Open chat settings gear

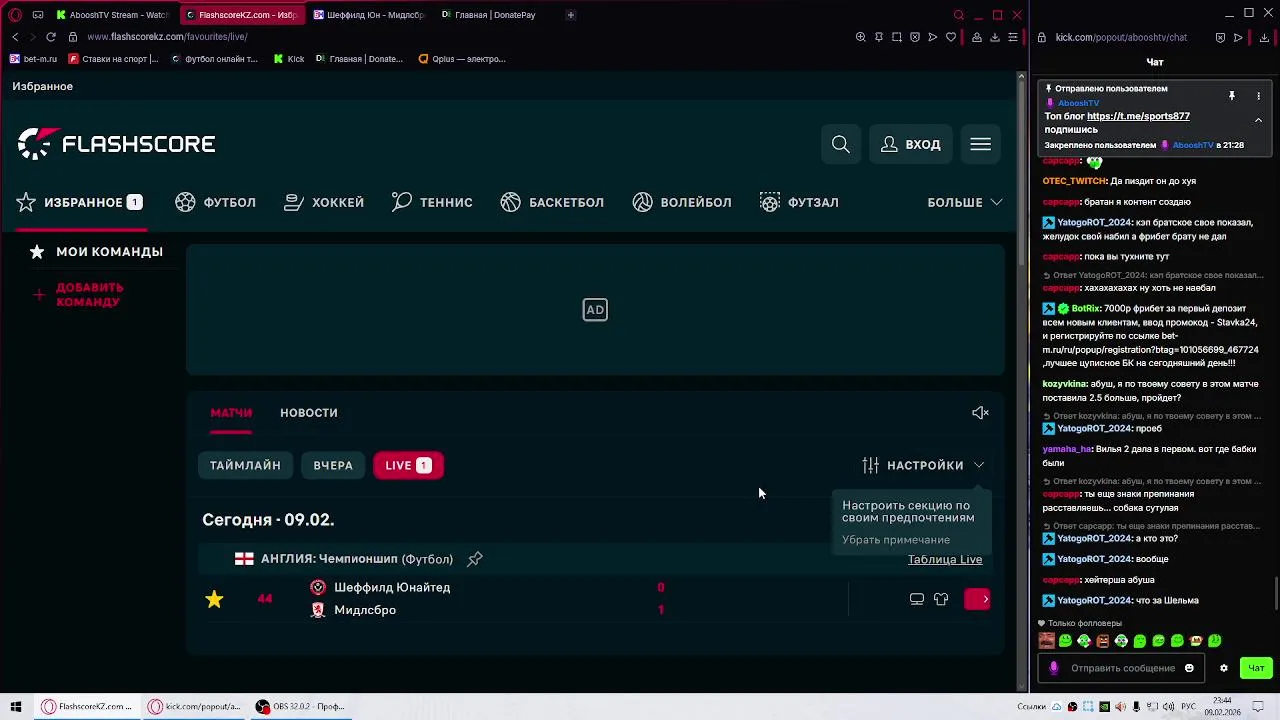point(1223,668)
